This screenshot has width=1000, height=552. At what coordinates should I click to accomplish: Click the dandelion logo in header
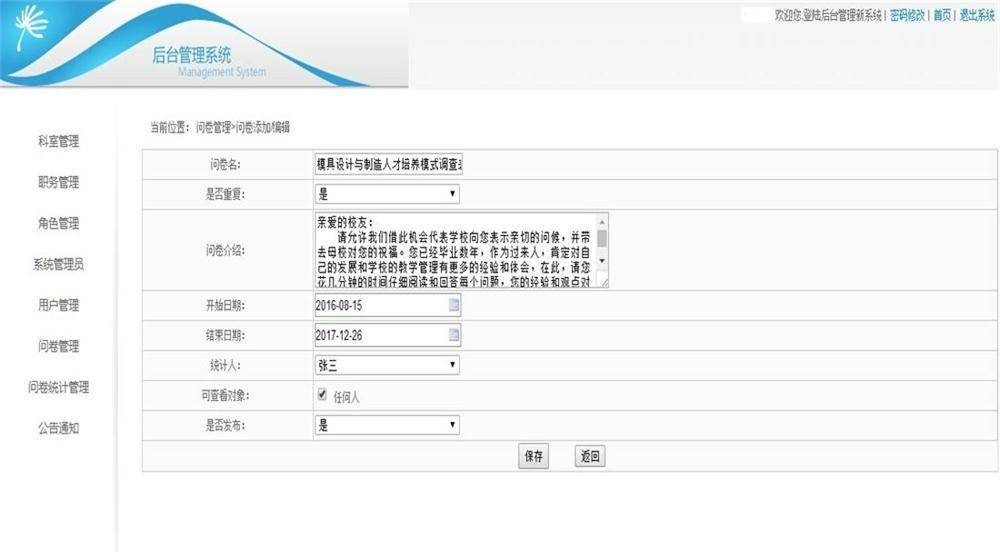(x=32, y=27)
